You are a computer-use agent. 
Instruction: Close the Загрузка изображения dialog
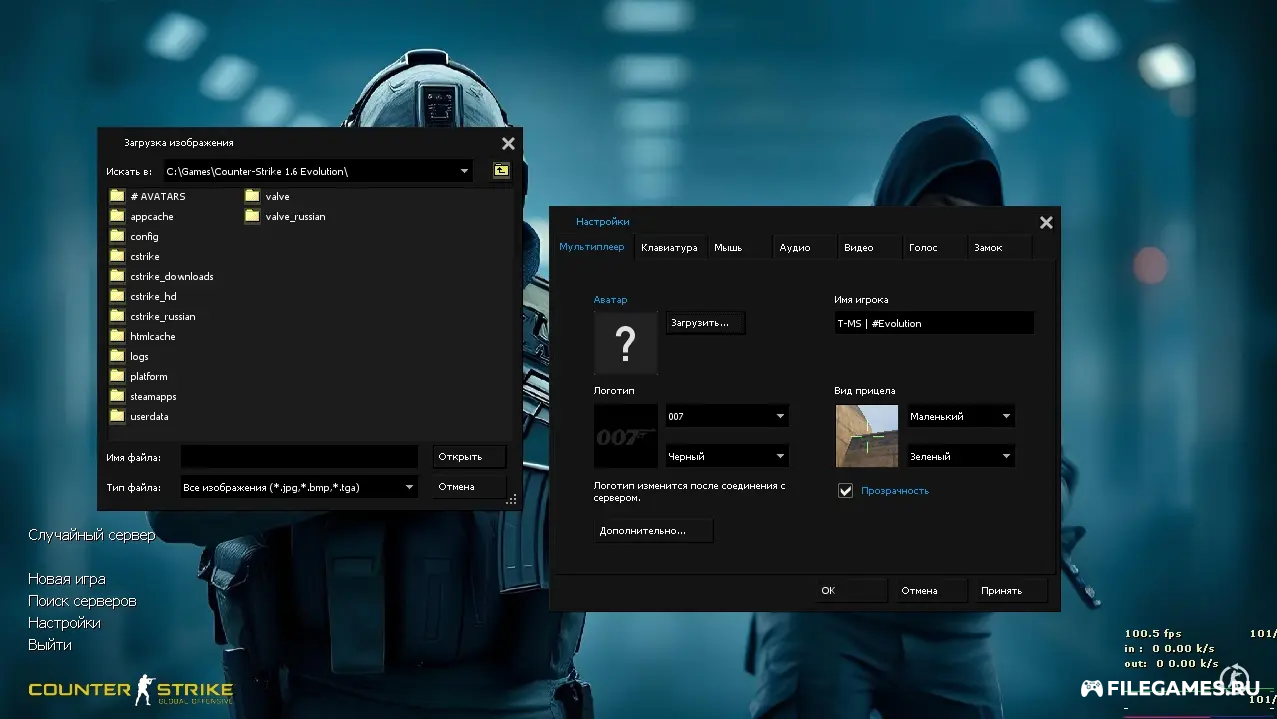(x=508, y=144)
